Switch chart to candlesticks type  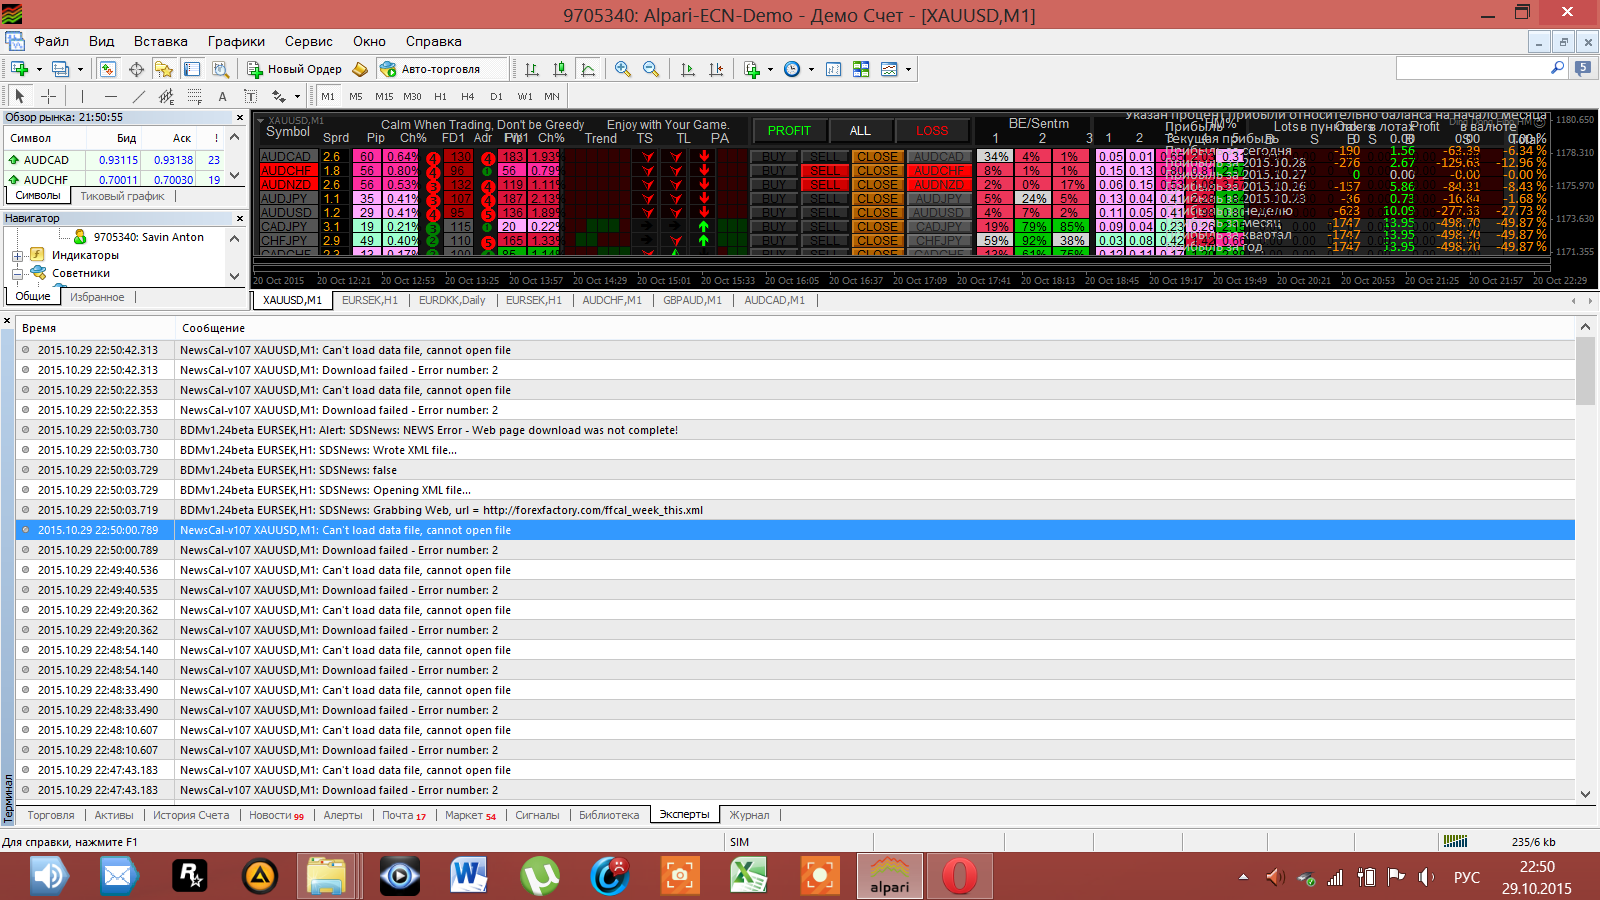(x=560, y=69)
